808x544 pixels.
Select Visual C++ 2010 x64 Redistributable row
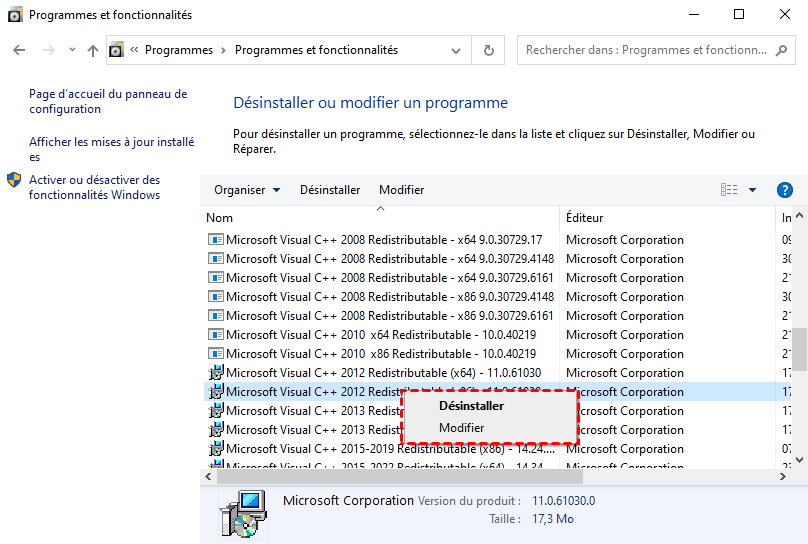coord(498,335)
